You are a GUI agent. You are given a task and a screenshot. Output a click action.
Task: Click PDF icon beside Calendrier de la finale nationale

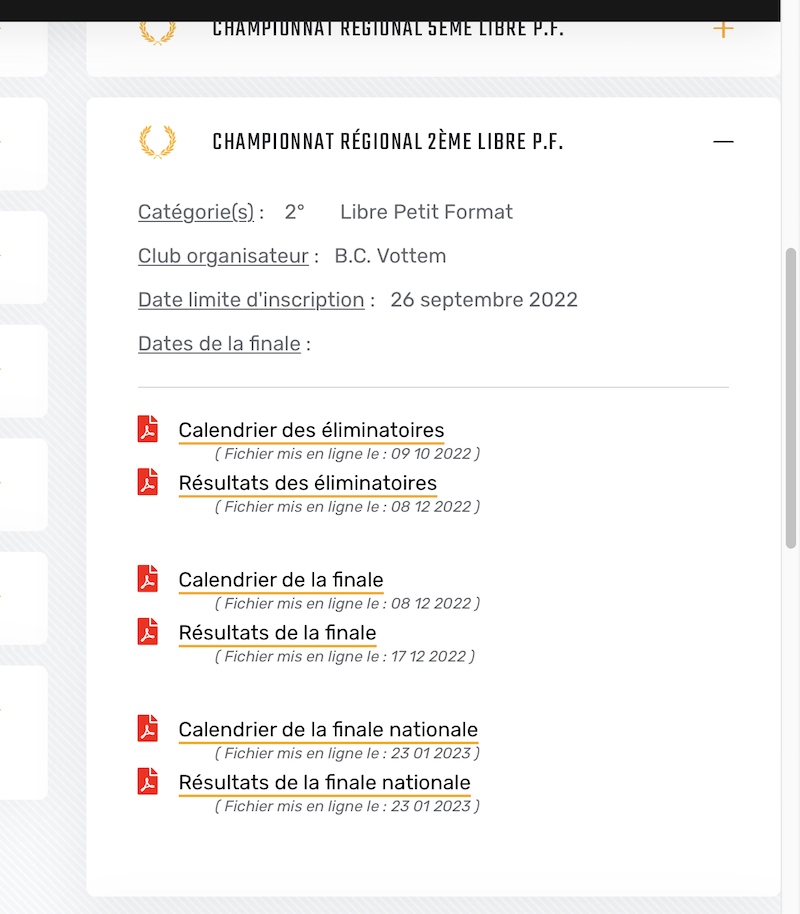[148, 729]
